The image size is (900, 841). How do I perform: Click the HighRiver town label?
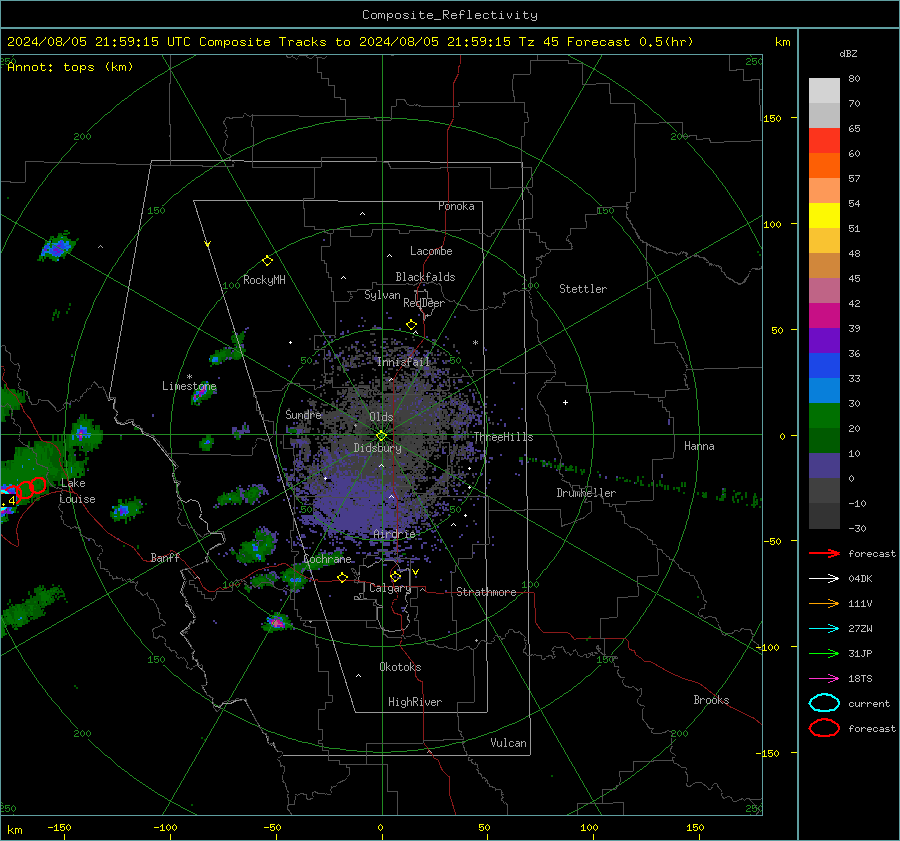(415, 702)
